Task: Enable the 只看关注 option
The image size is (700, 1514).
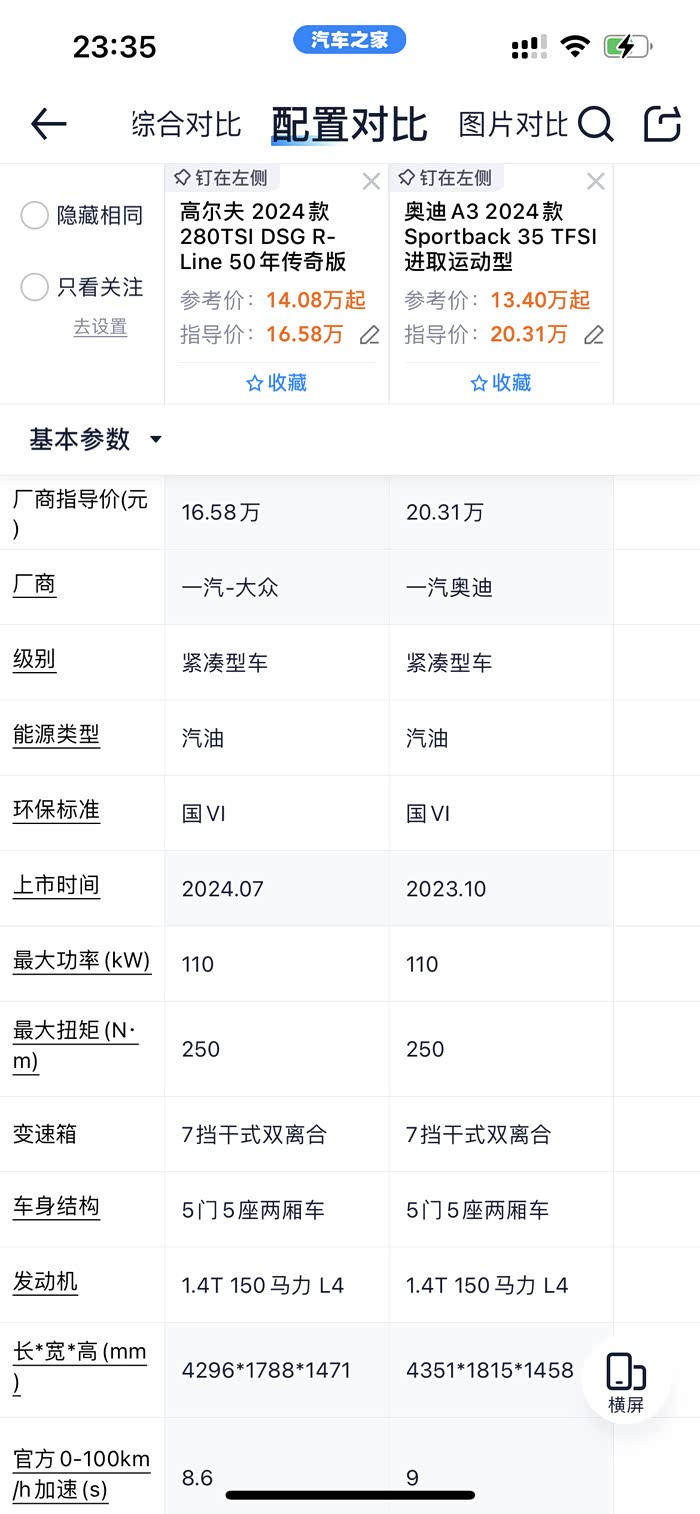Action: point(35,288)
